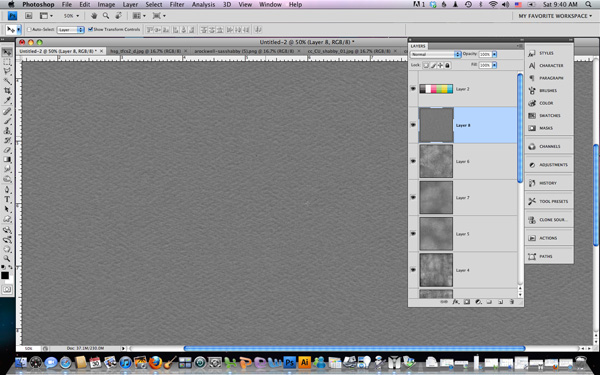Image resolution: width=600 pixels, height=375 pixels.
Task: Select the Rectangular Marquee tool
Action: click(7, 62)
